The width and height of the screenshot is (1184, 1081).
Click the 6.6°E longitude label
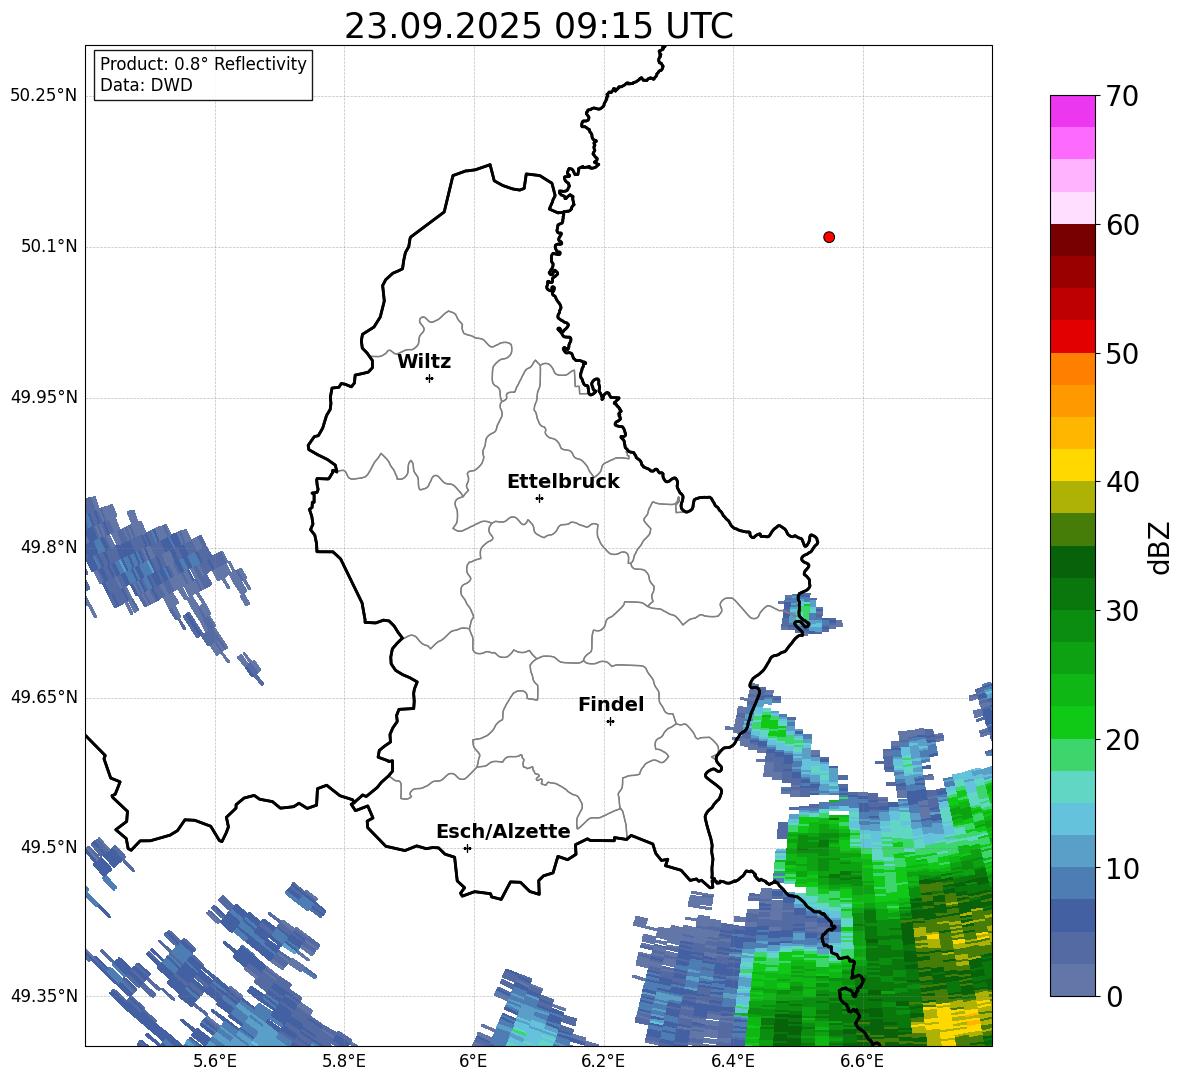point(862,1062)
